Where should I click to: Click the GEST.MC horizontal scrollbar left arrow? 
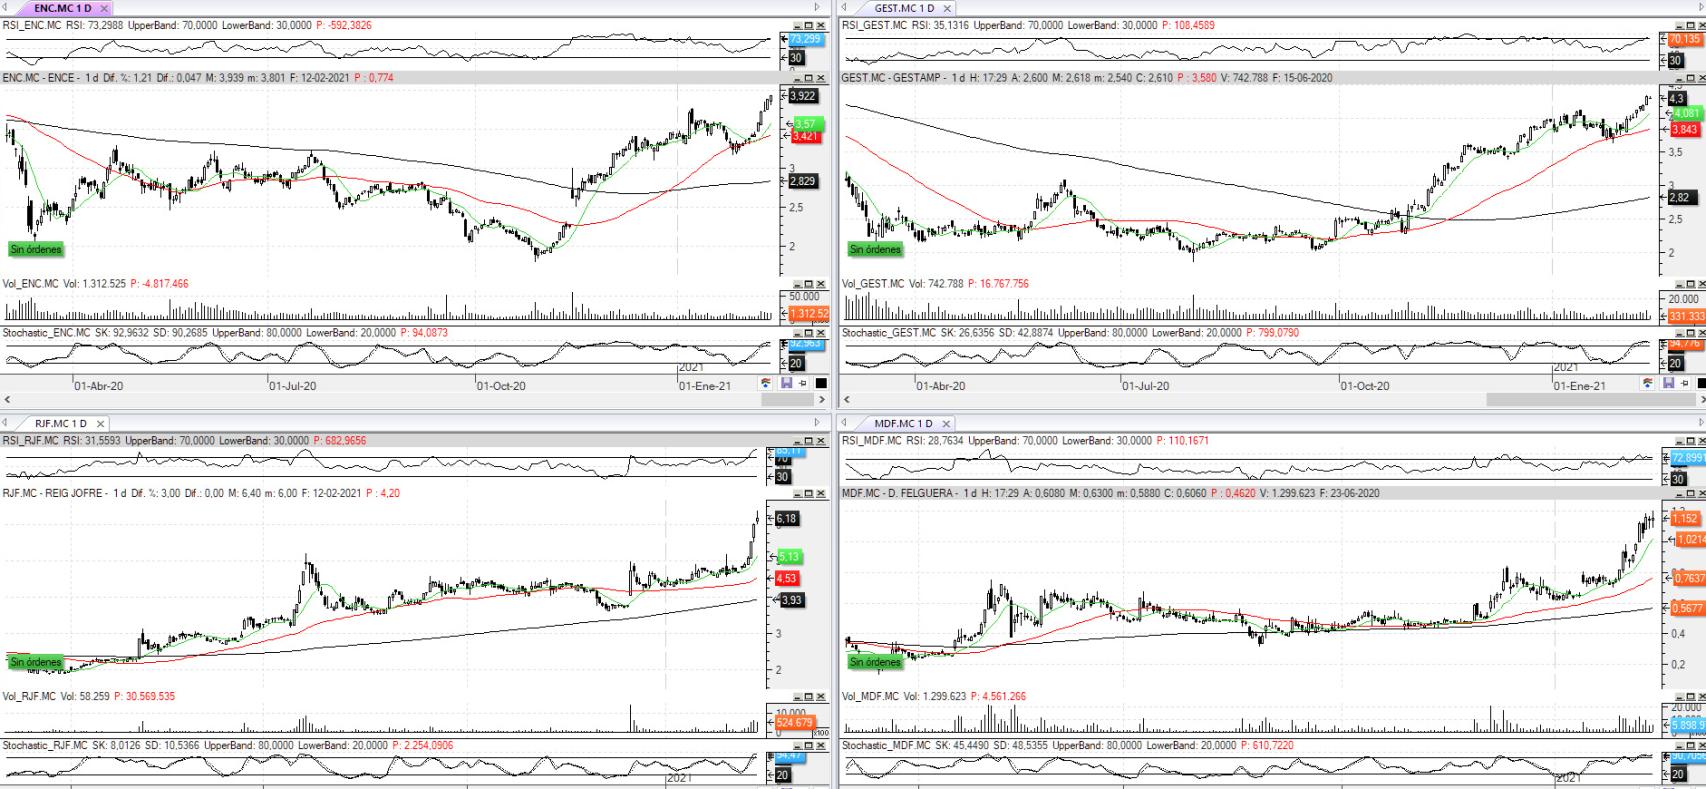click(846, 399)
